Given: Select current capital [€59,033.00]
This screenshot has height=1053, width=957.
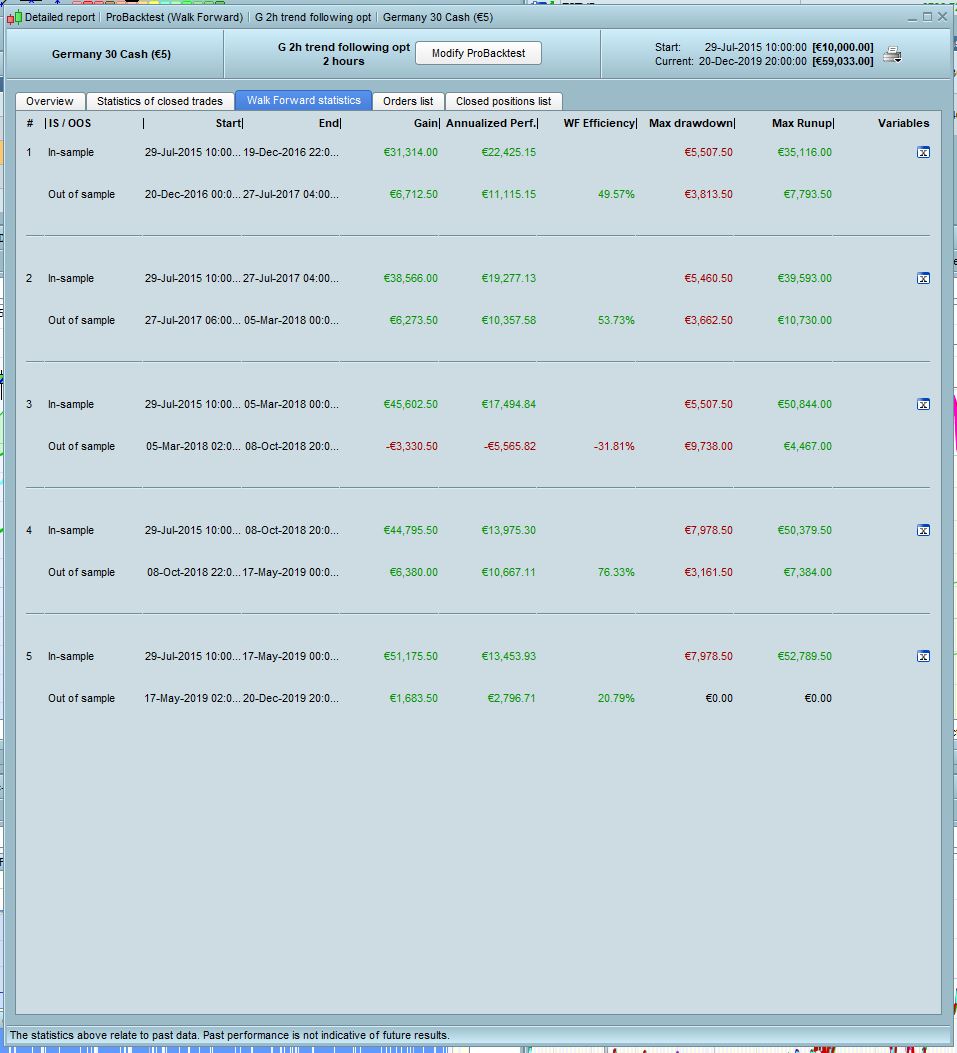Looking at the screenshot, I should click(x=842, y=61).
